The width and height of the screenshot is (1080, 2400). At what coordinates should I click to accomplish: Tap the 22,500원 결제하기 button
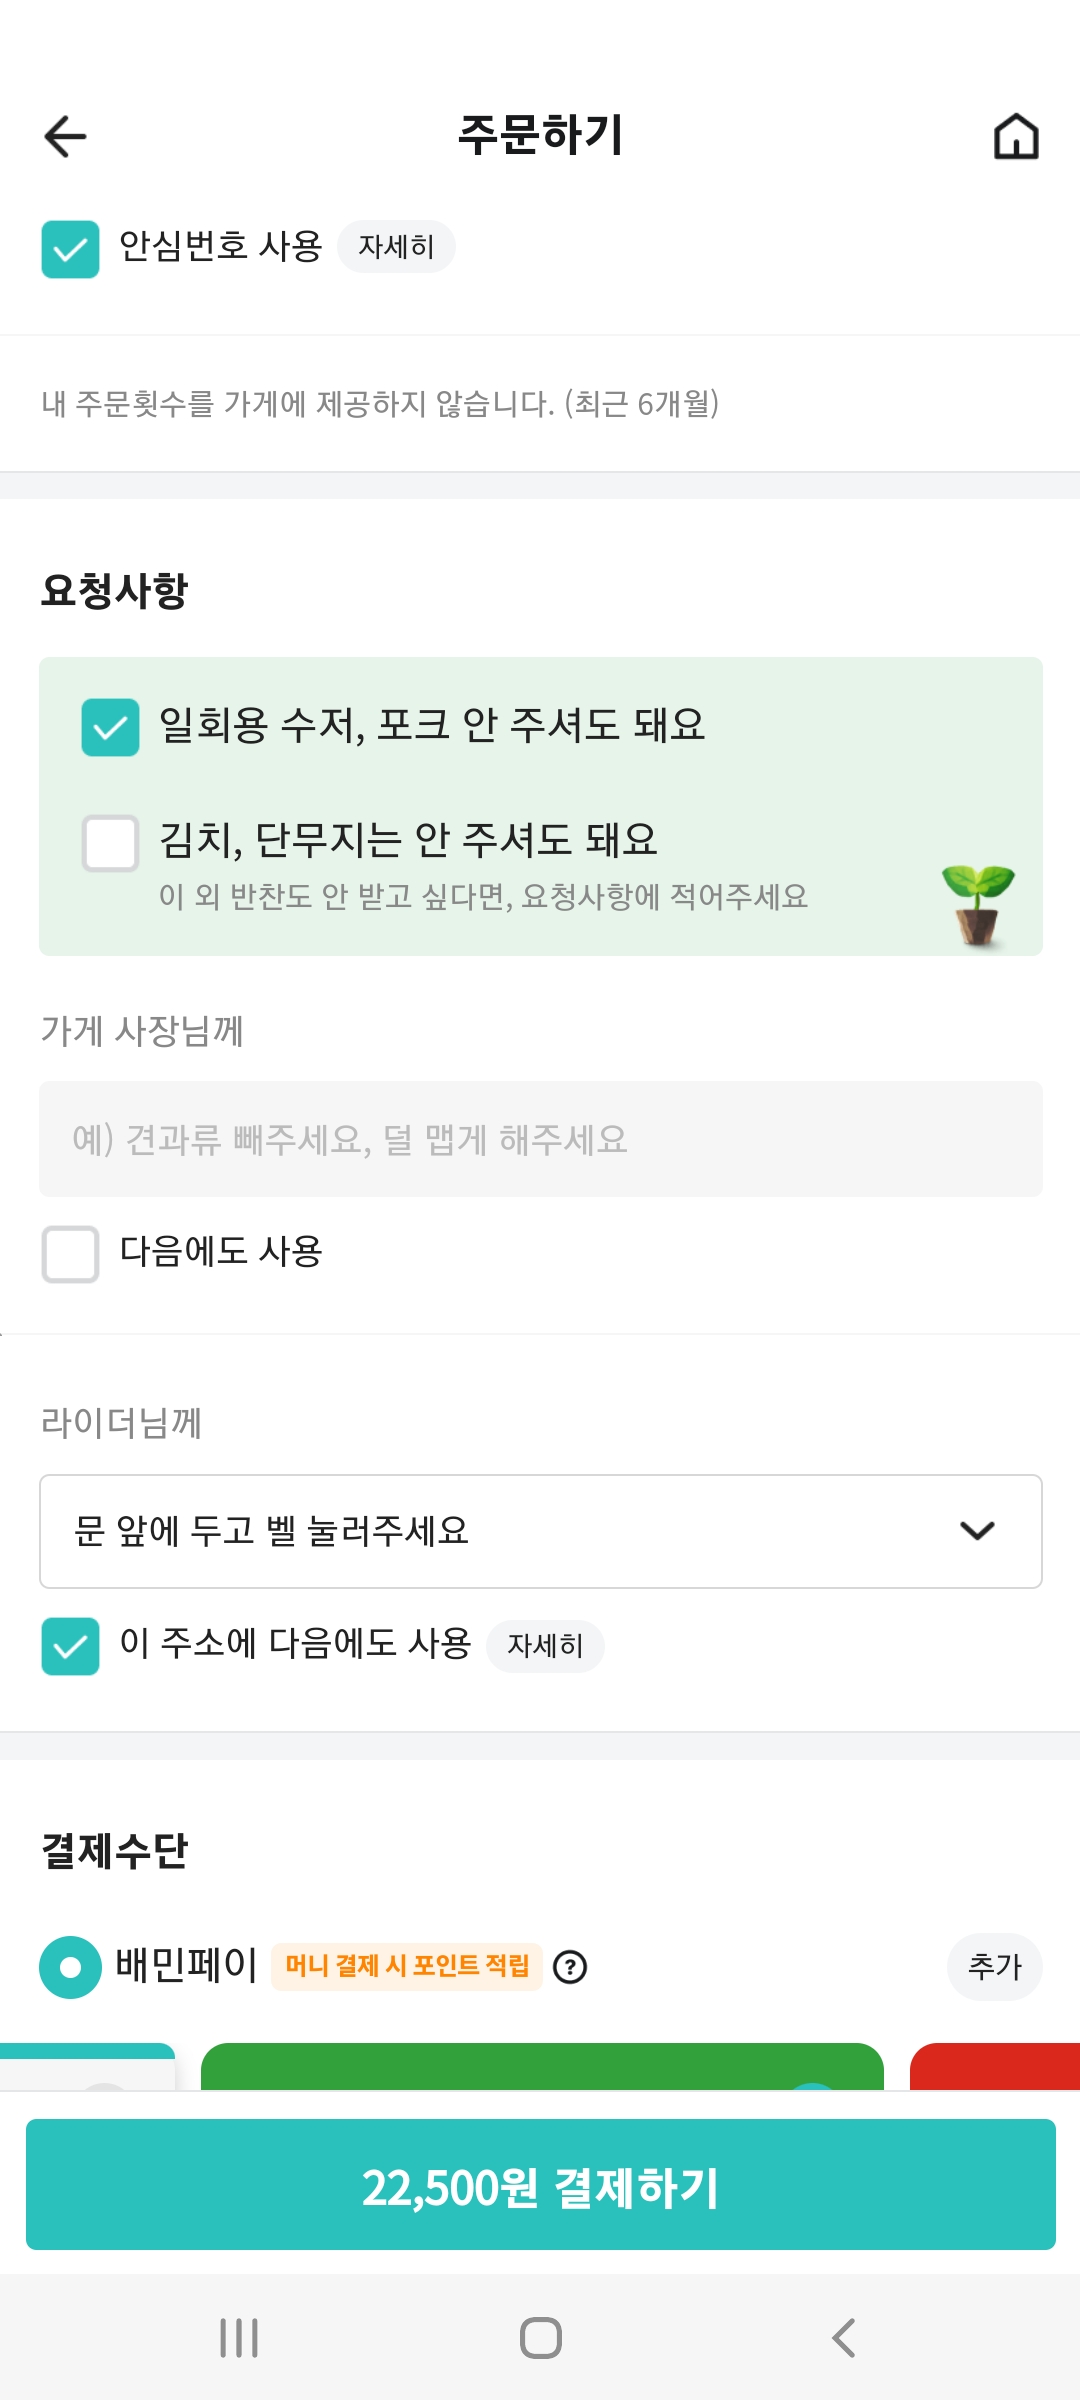point(540,2185)
